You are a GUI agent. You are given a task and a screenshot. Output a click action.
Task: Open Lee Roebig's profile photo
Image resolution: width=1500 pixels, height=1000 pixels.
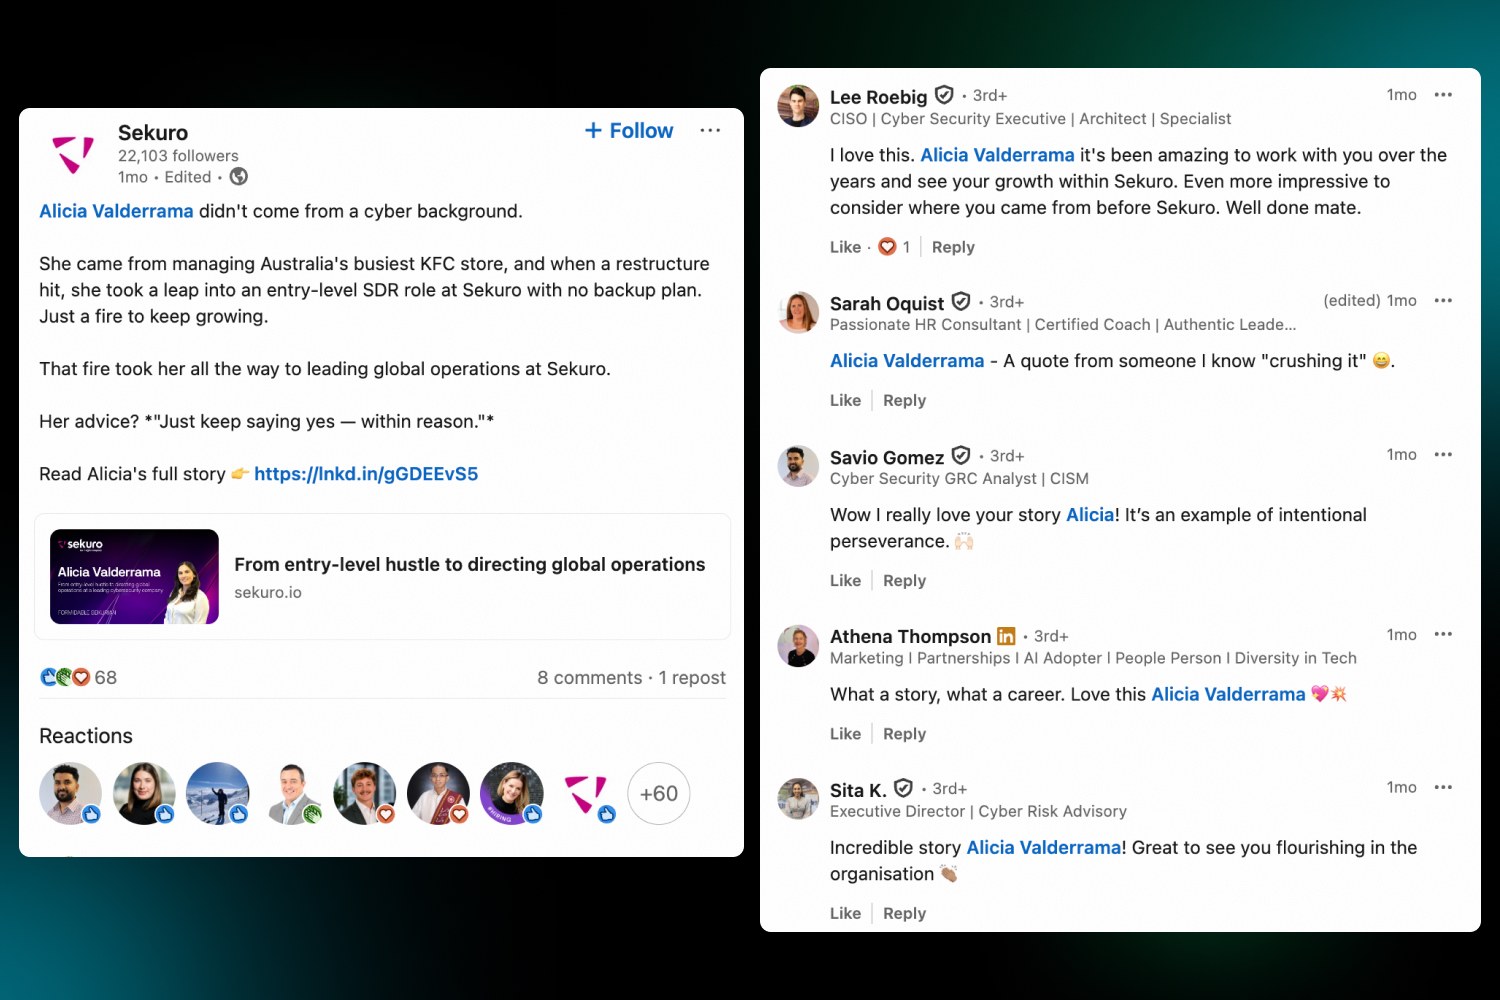(x=798, y=106)
